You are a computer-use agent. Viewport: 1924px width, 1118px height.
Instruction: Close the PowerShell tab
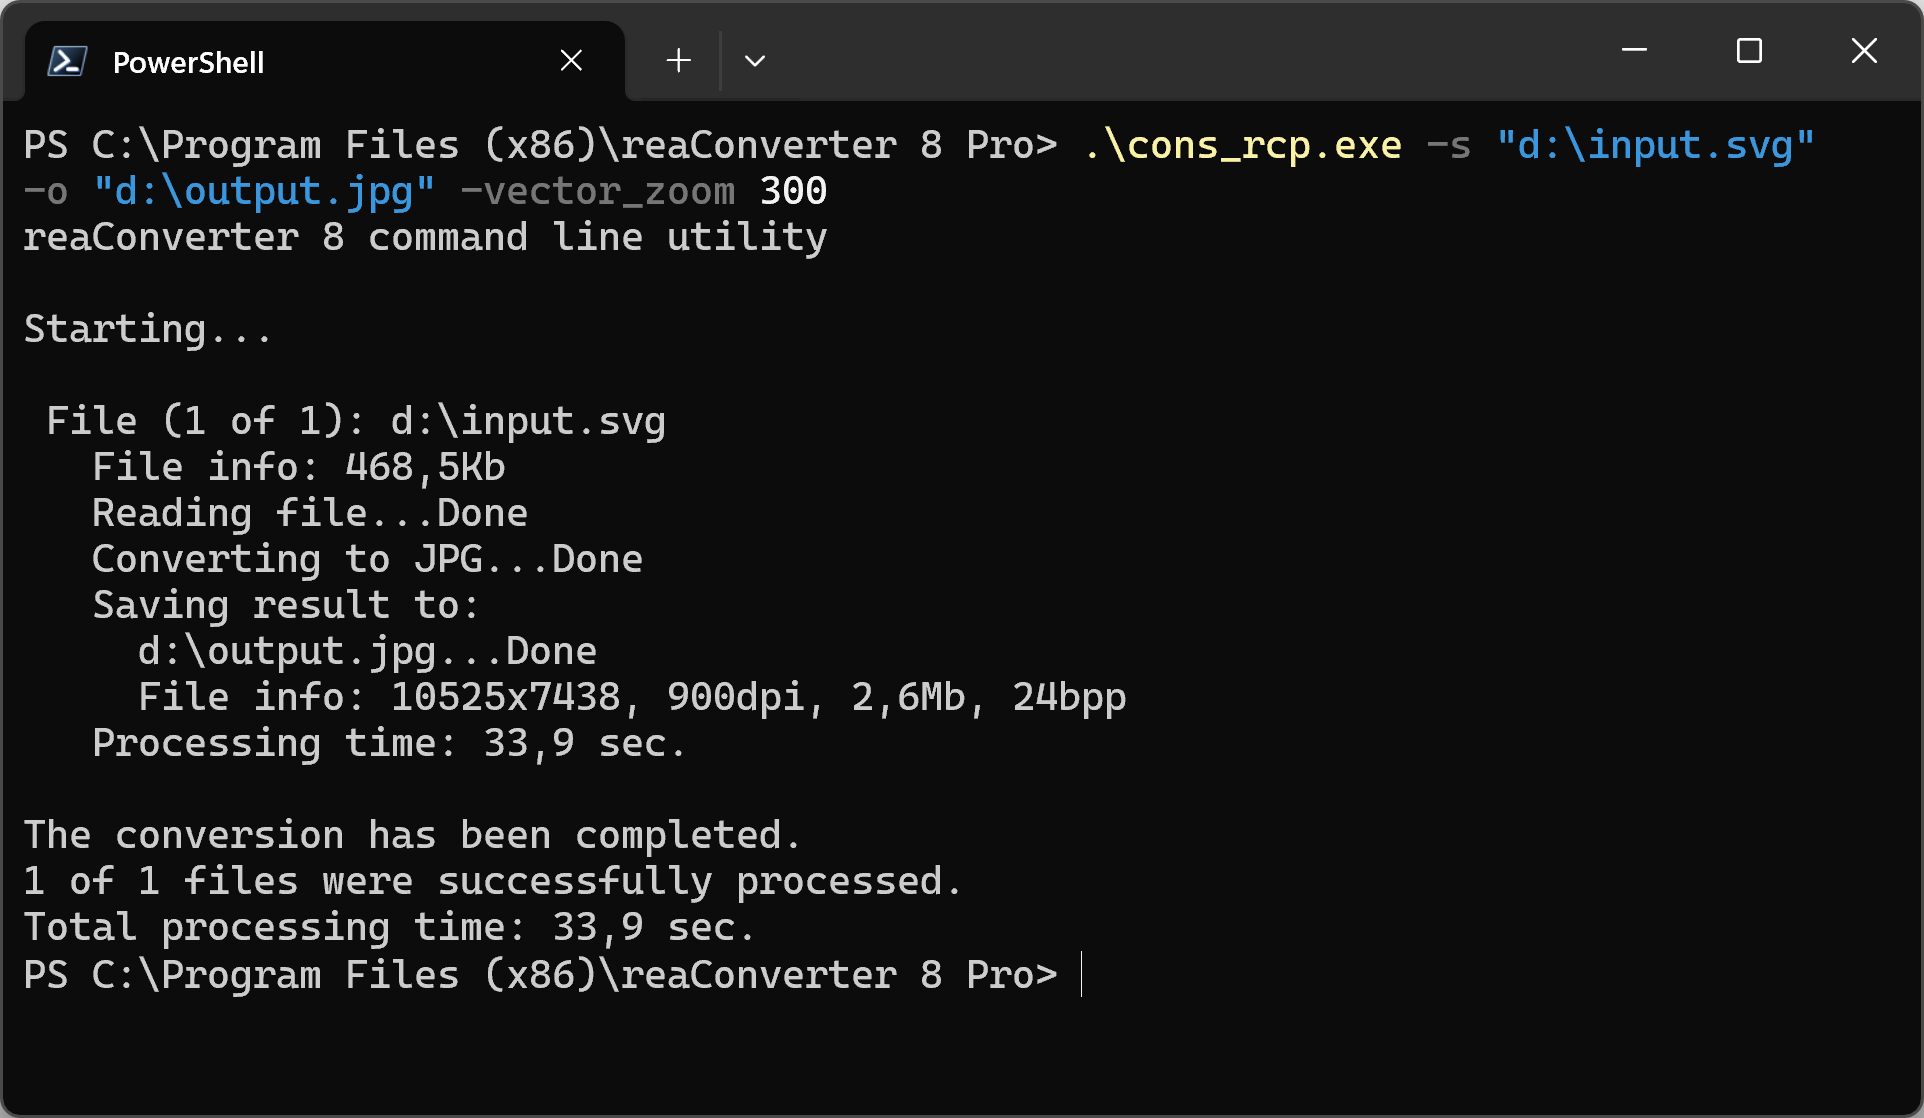point(571,61)
